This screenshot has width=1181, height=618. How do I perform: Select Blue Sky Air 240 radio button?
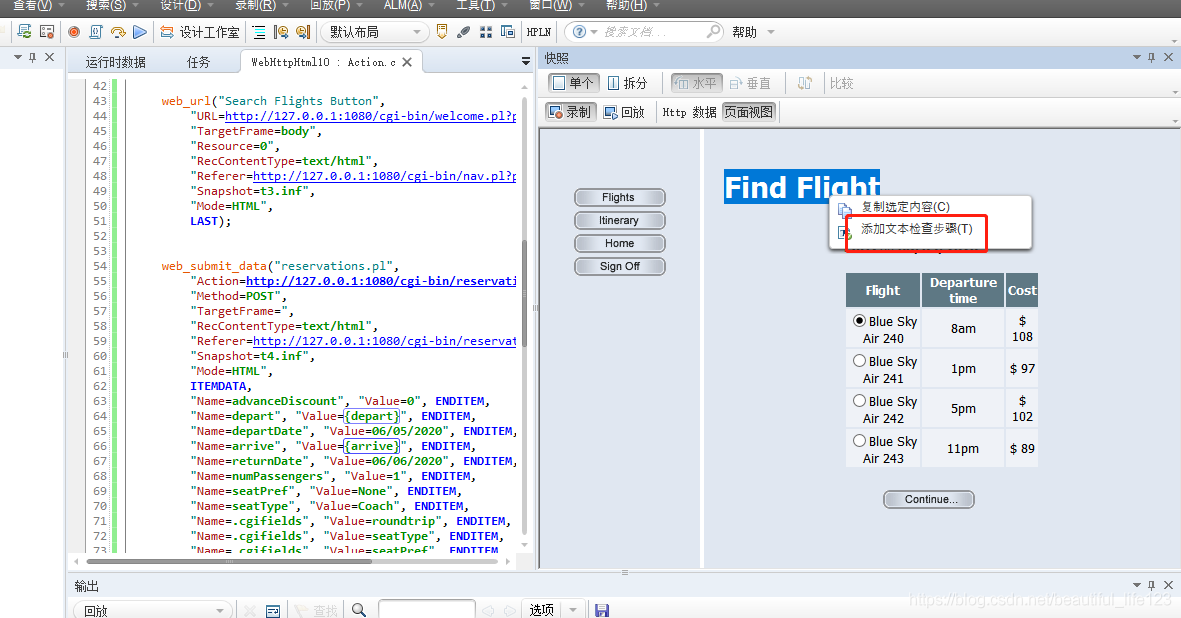[859, 320]
